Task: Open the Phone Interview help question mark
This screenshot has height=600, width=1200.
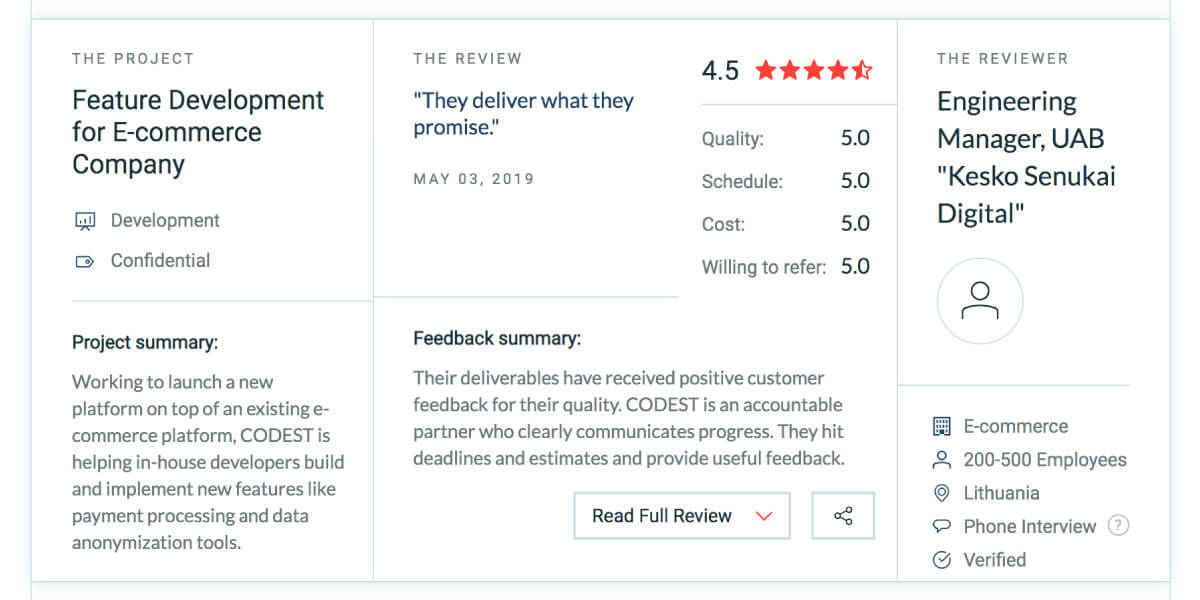Action: tap(1119, 525)
